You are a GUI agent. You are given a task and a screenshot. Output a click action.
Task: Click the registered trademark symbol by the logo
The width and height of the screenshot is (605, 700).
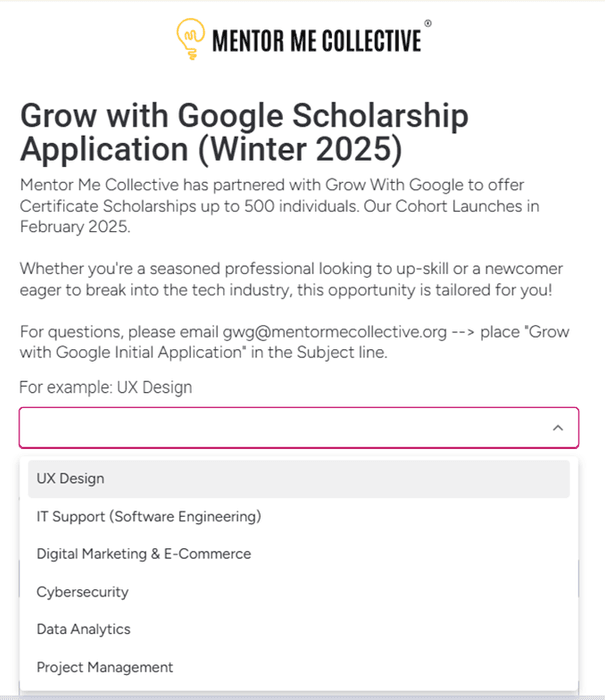tap(428, 23)
